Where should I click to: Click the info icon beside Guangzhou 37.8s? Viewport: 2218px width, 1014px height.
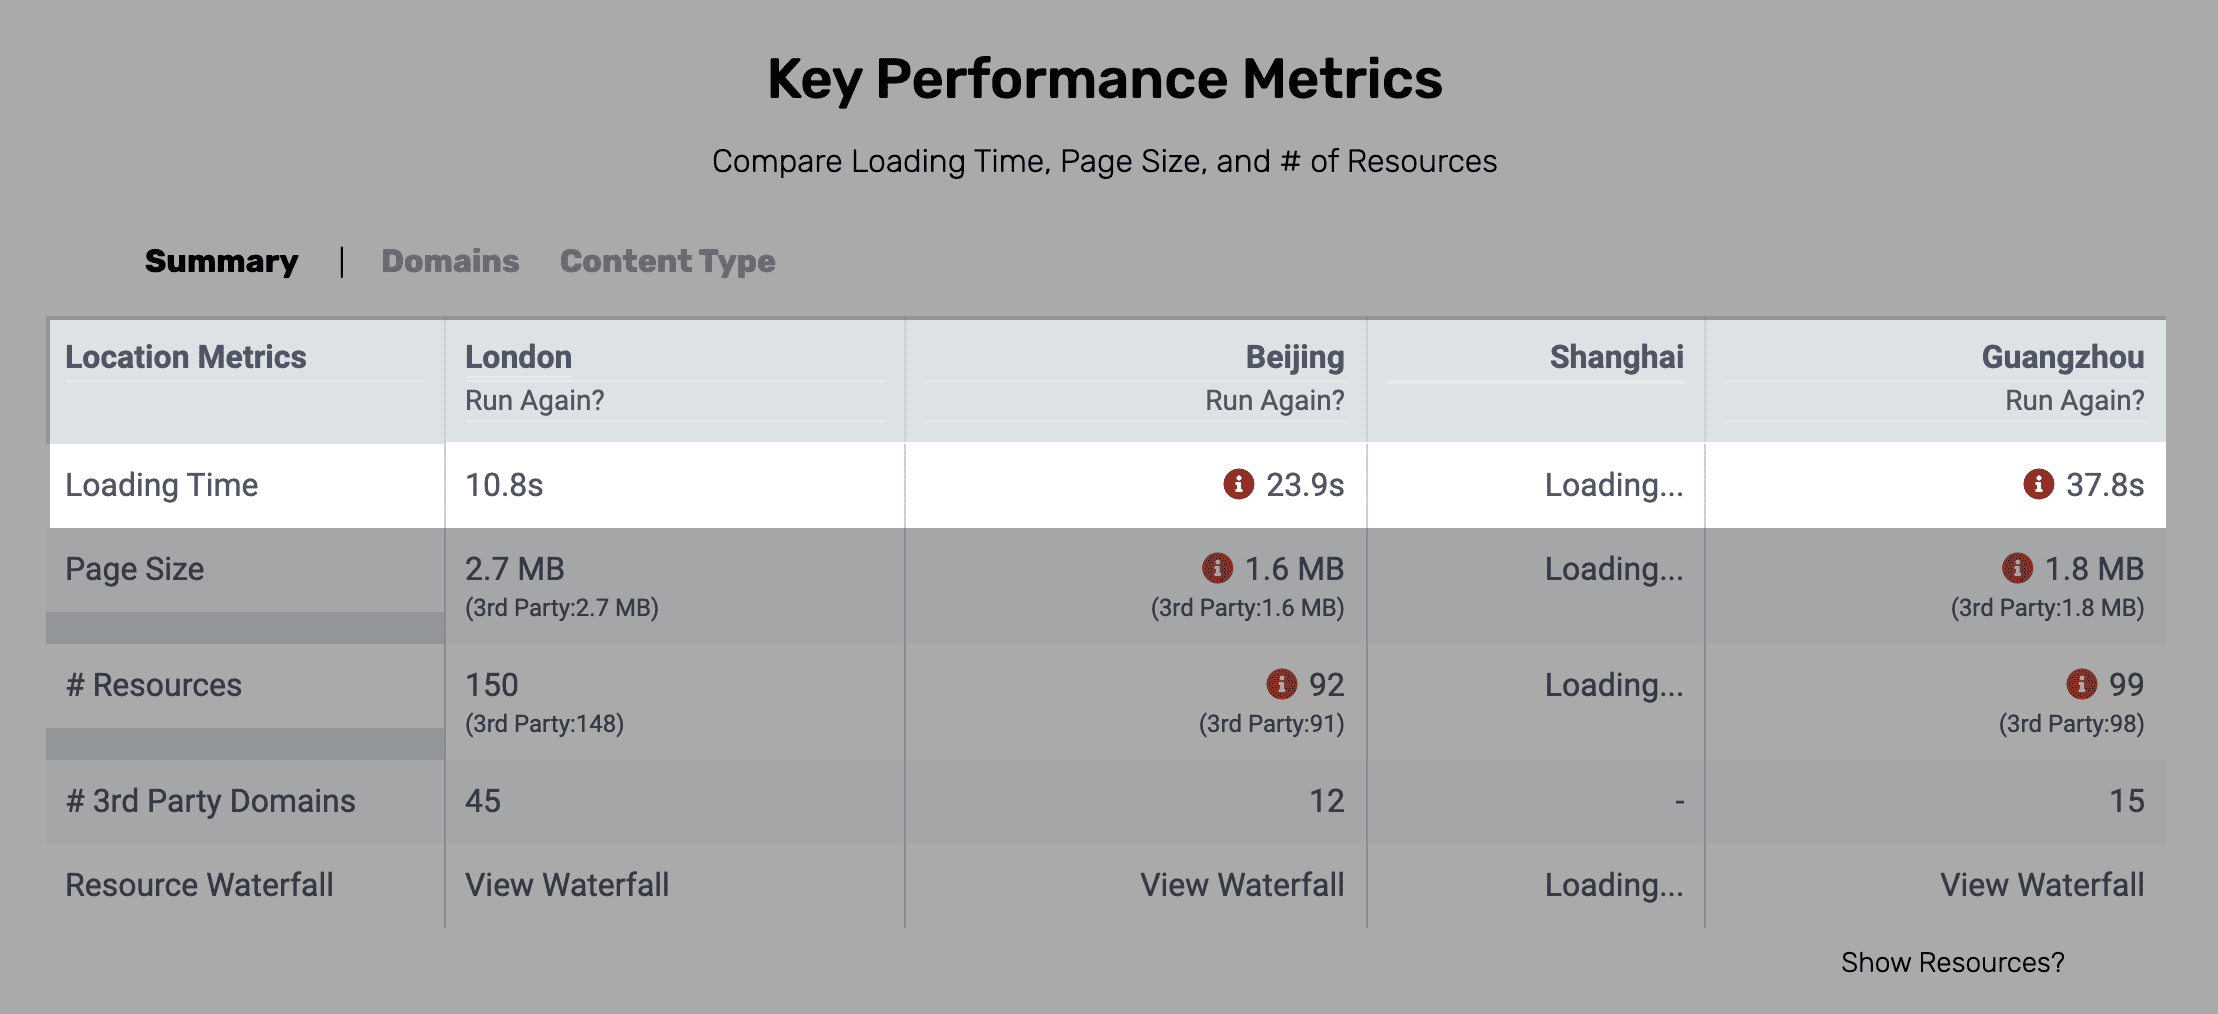[2038, 484]
